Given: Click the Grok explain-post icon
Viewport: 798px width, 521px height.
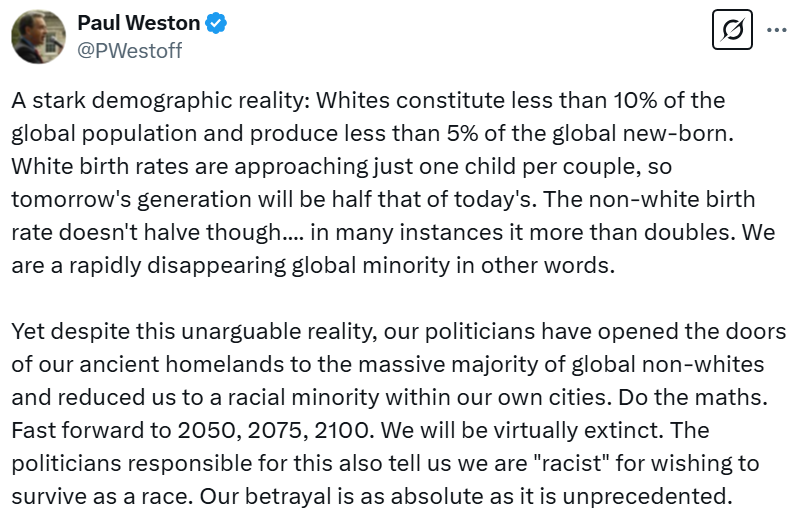Looking at the screenshot, I should point(731,31).
